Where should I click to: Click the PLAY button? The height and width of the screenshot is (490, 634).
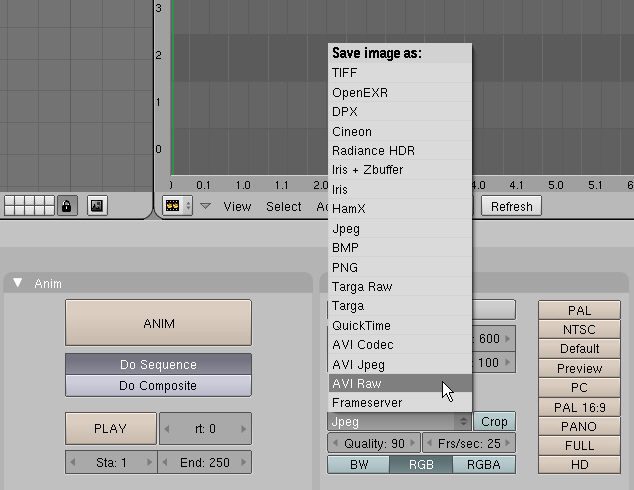click(110, 428)
